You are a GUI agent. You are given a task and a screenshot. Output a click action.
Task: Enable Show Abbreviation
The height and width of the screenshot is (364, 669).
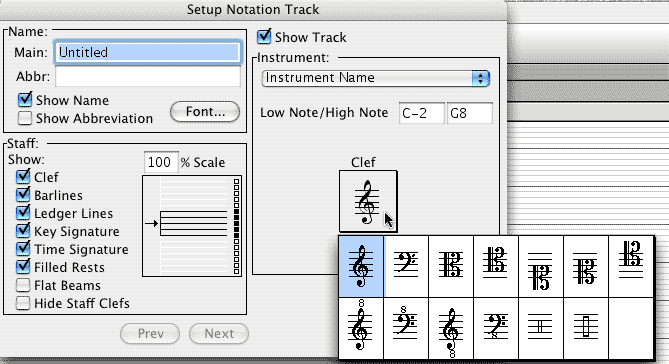25,118
